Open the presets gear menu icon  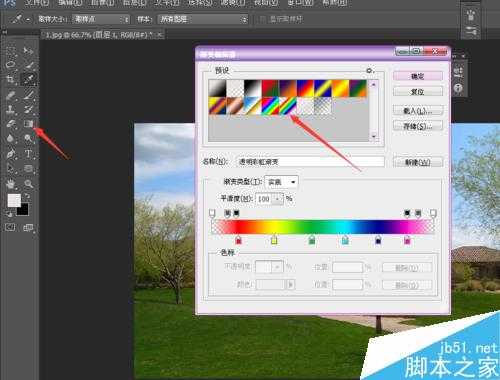click(370, 71)
